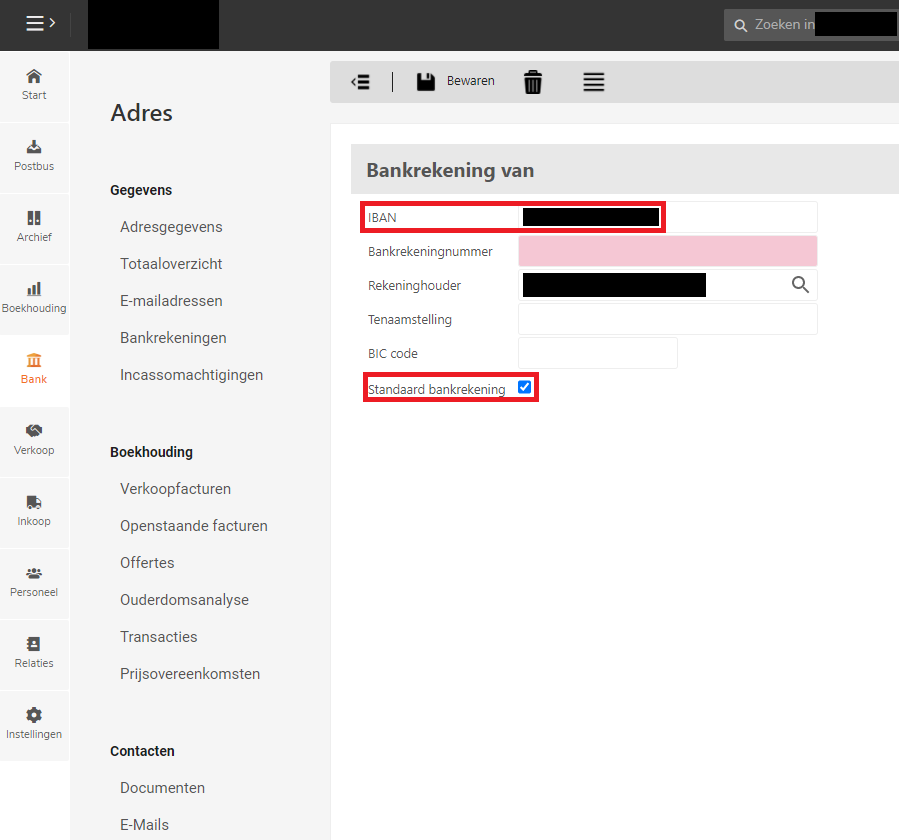Open Incassomachtigingen menu item
899x840 pixels.
pos(191,375)
